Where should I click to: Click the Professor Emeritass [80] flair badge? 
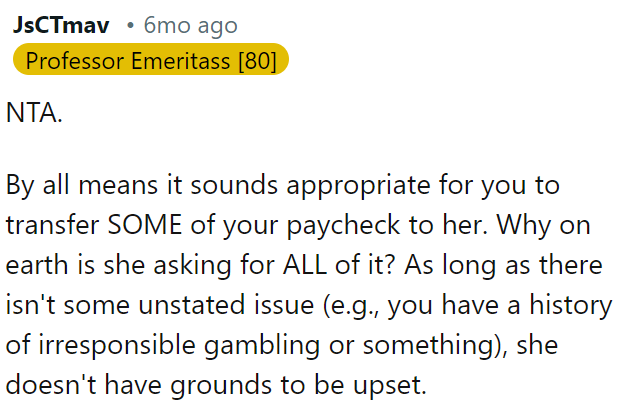click(x=151, y=59)
